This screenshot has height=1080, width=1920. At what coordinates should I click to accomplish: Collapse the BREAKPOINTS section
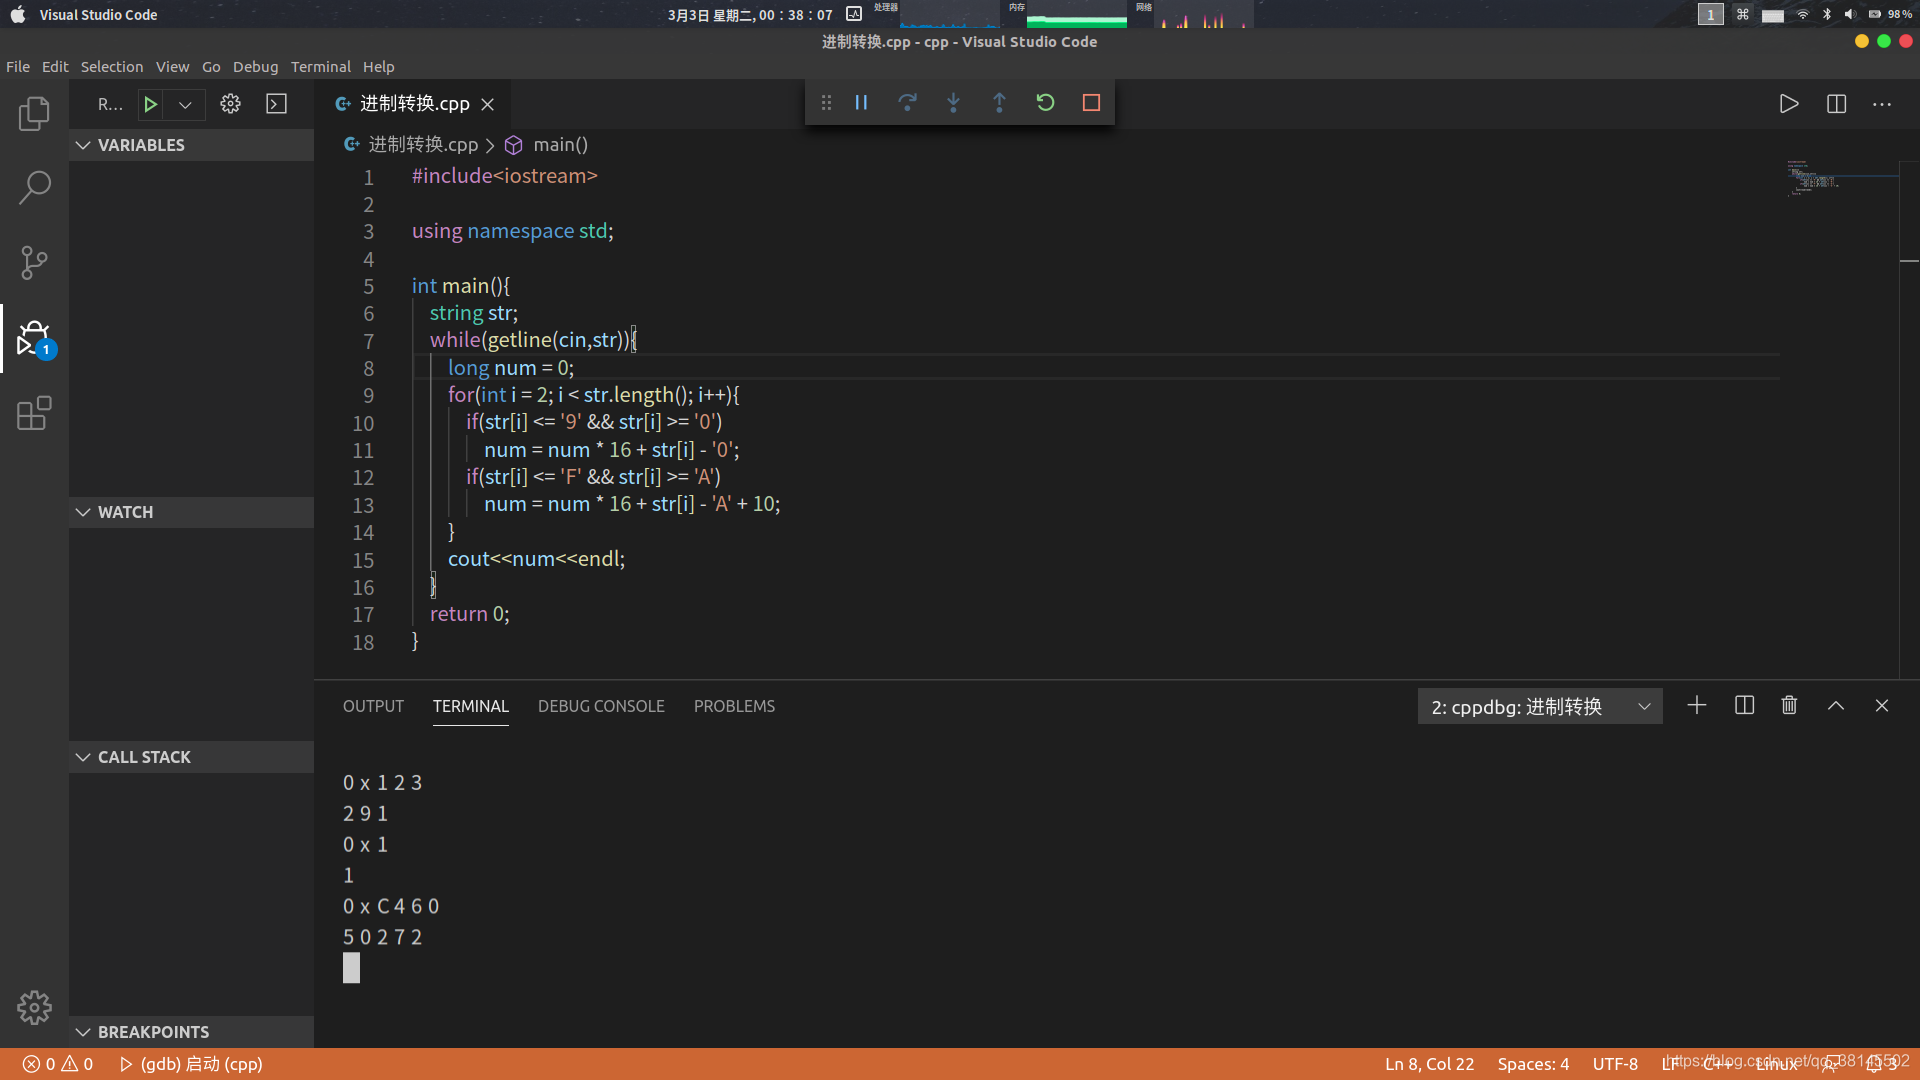(191, 1032)
